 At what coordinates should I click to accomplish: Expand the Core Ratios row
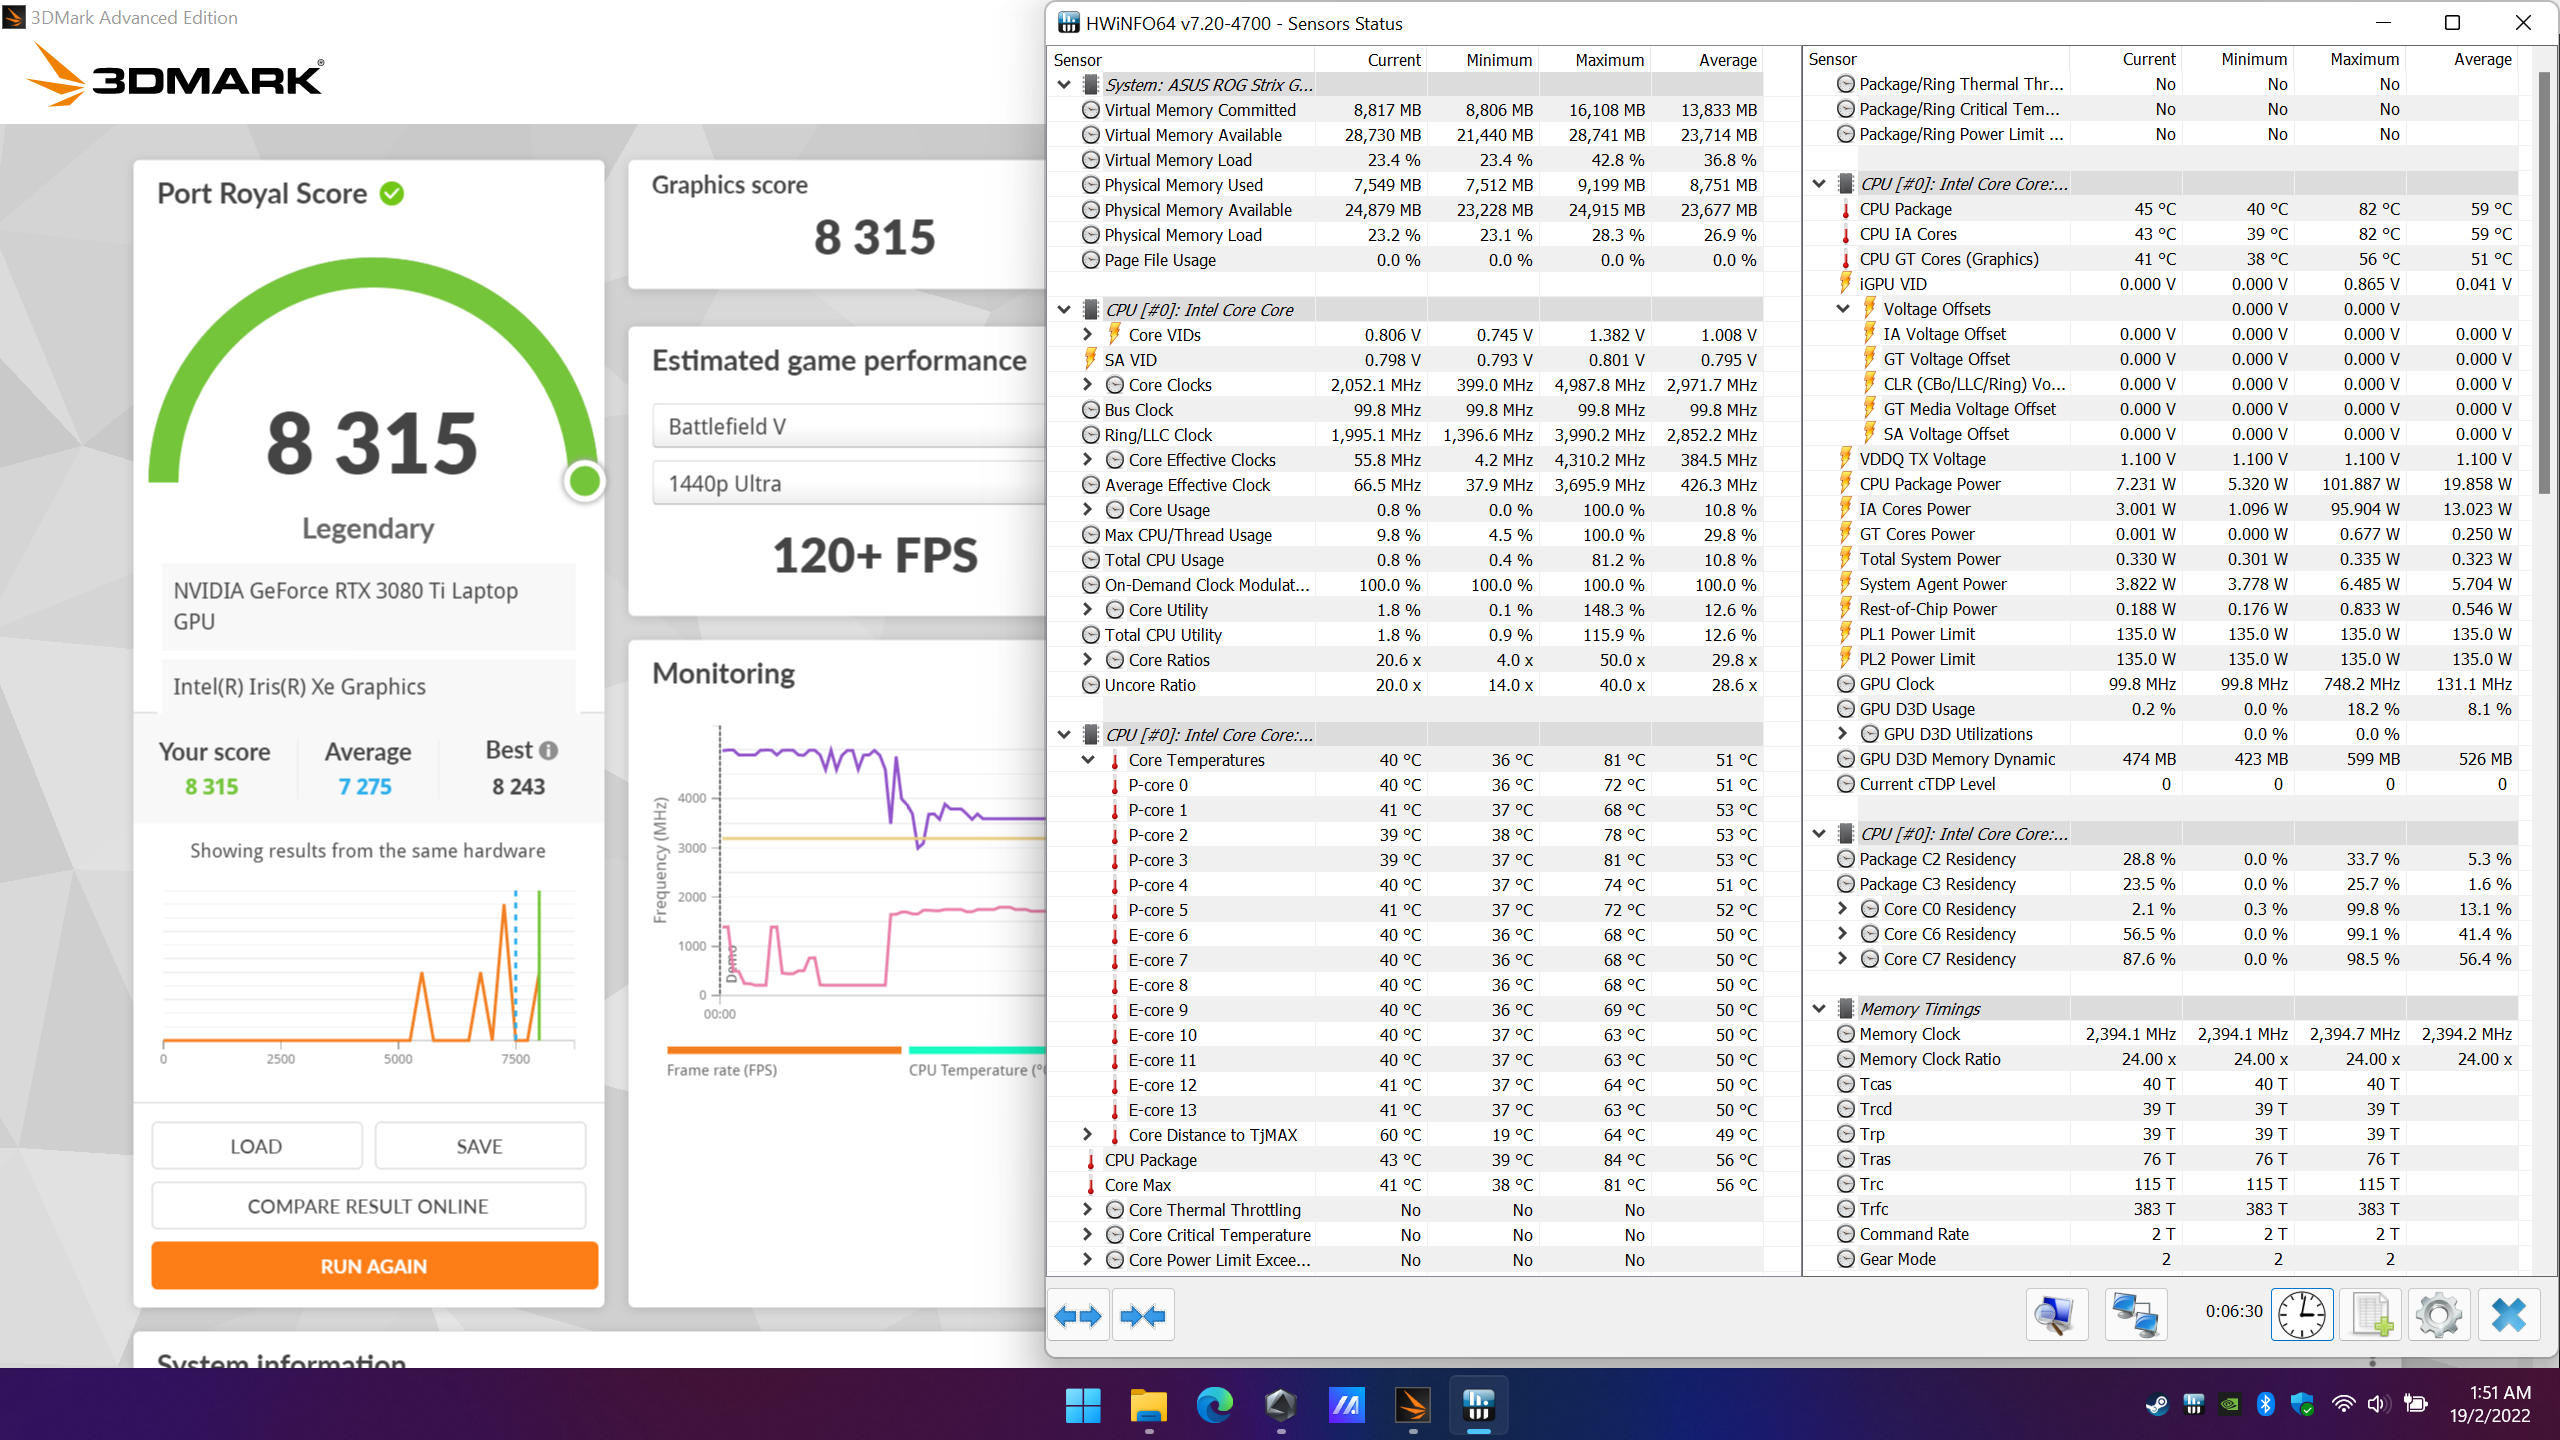(1088, 660)
